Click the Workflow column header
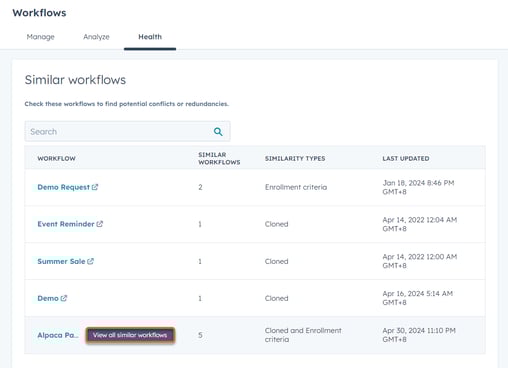The image size is (508, 368). point(56,159)
